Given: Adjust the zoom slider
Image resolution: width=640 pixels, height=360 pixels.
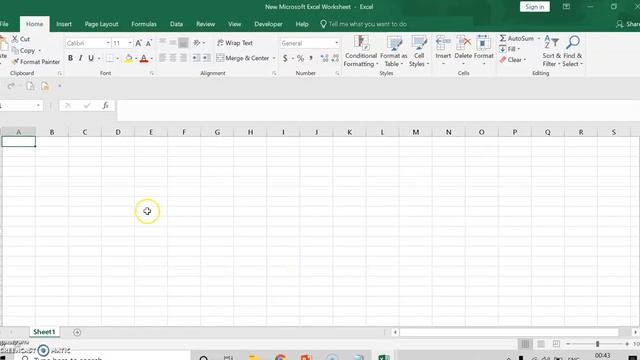Looking at the screenshot, I should [x=598, y=344].
